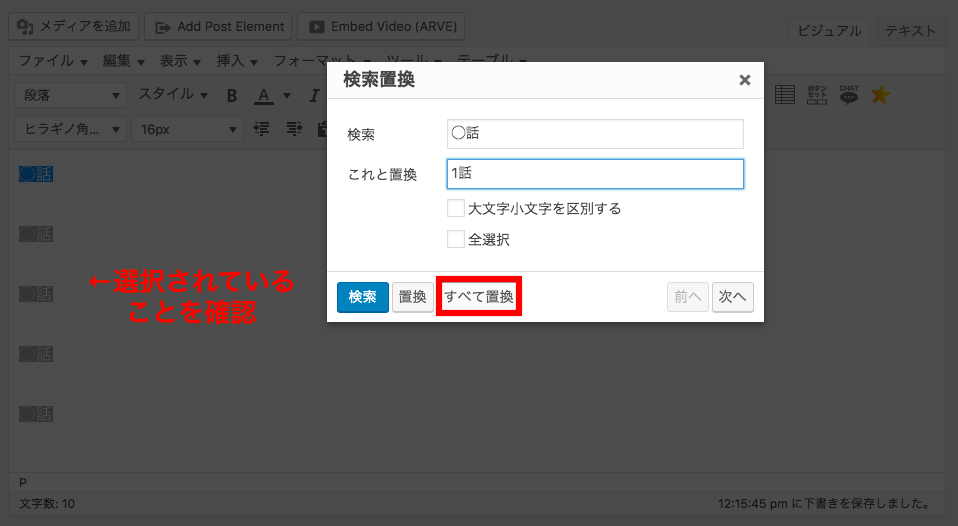This screenshot has height=526, width=958.
Task: Toggle italic with the I icon
Action: pos(314,95)
